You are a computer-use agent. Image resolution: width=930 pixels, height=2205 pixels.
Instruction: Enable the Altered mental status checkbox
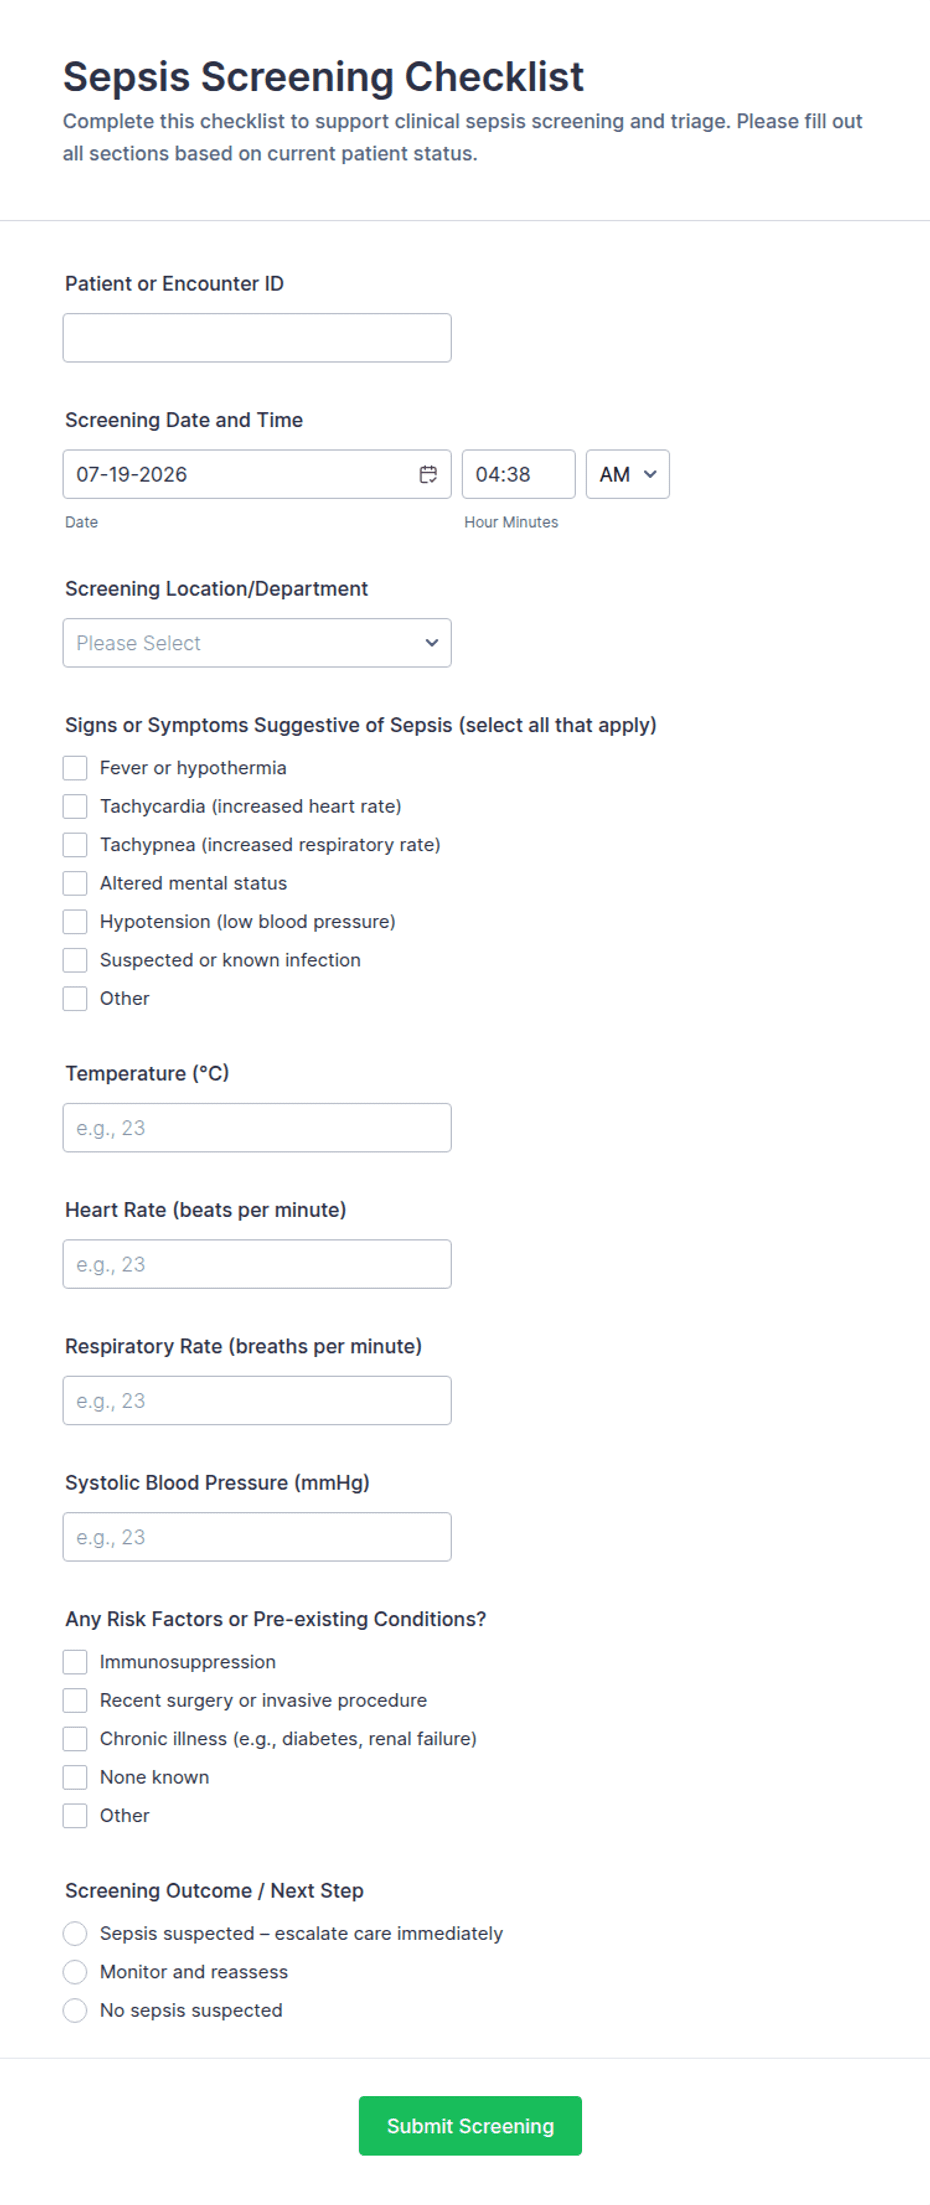click(x=75, y=883)
